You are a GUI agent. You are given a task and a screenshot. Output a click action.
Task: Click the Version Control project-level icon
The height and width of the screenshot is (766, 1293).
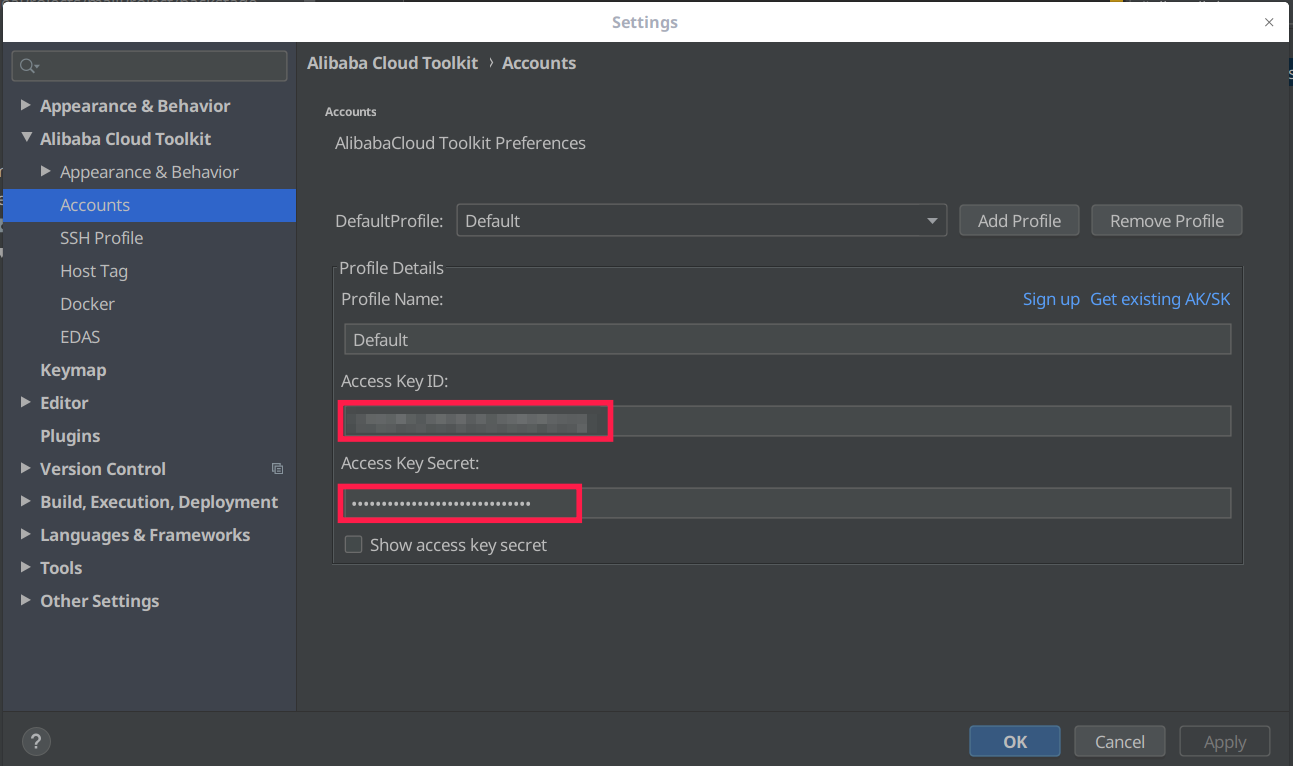[x=278, y=469]
